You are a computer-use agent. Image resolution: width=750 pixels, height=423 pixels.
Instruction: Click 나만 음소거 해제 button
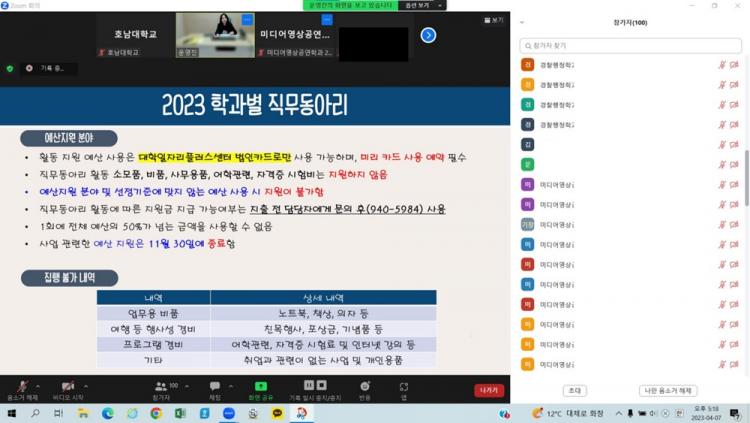pyautogui.click(x=667, y=391)
